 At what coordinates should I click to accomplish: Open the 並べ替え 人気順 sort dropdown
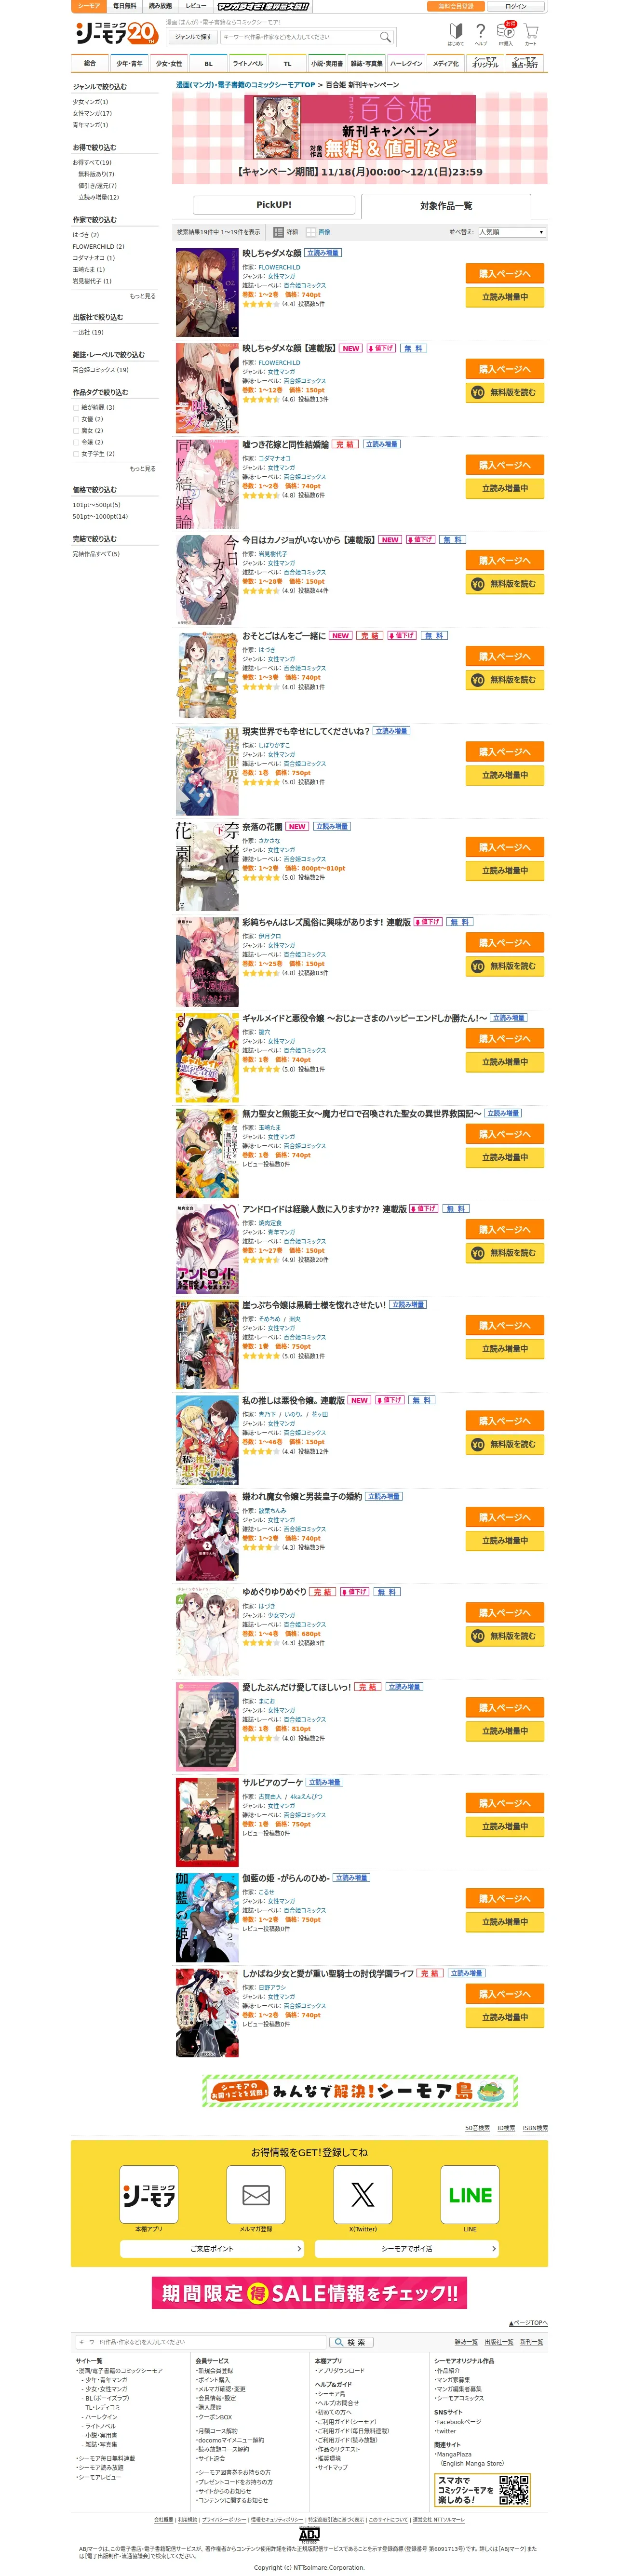click(511, 232)
